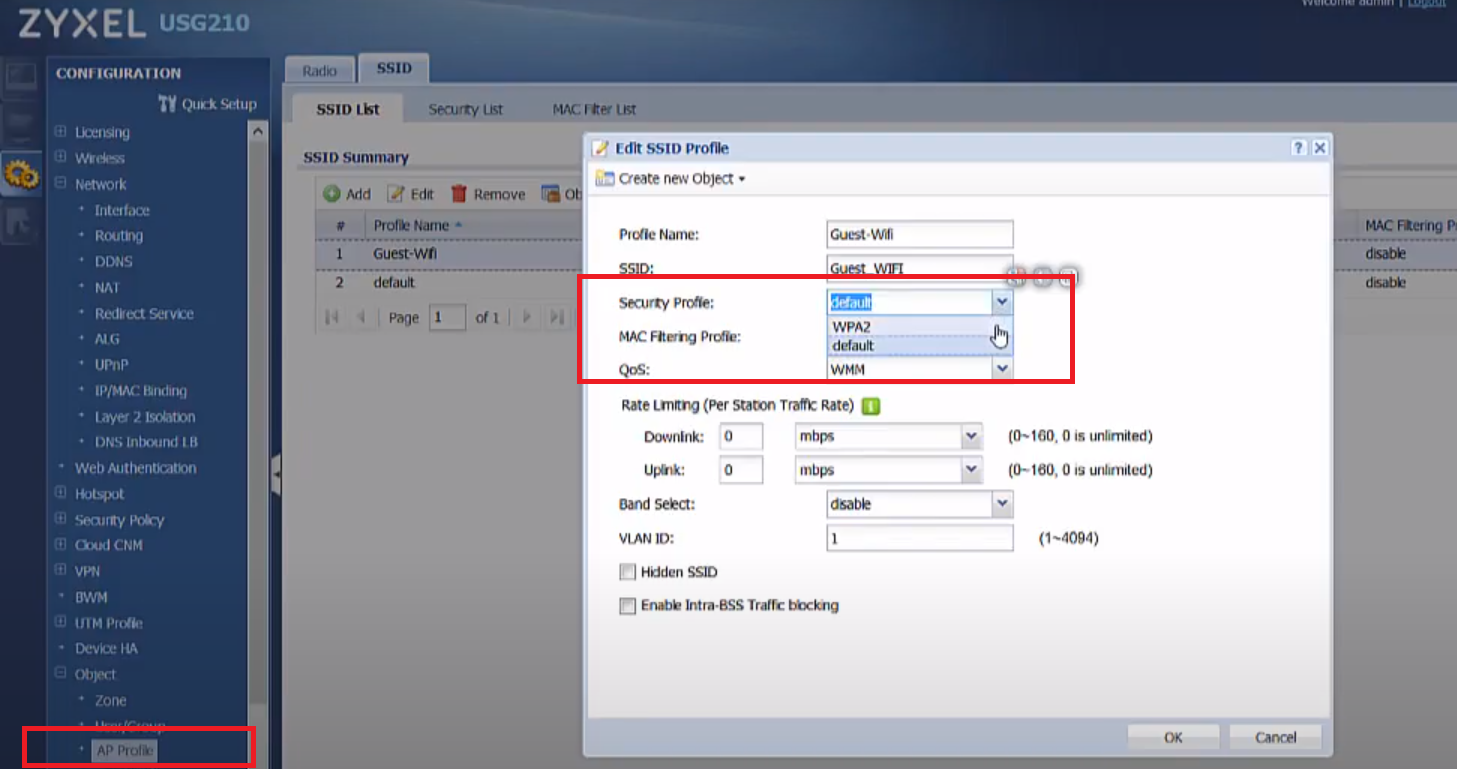The height and width of the screenshot is (769, 1457).
Task: Click the Cancel button
Action: pos(1275,737)
